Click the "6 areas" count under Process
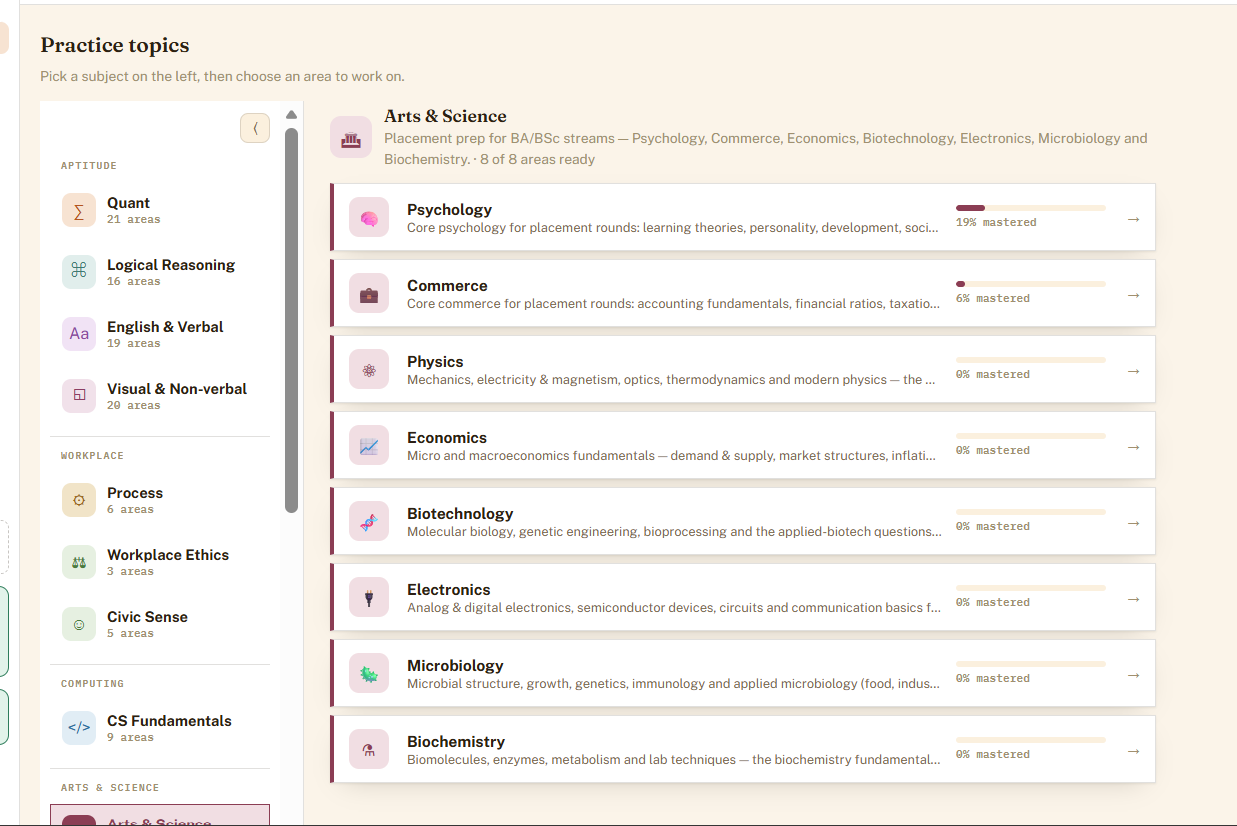This screenshot has width=1237, height=826. tap(131, 510)
